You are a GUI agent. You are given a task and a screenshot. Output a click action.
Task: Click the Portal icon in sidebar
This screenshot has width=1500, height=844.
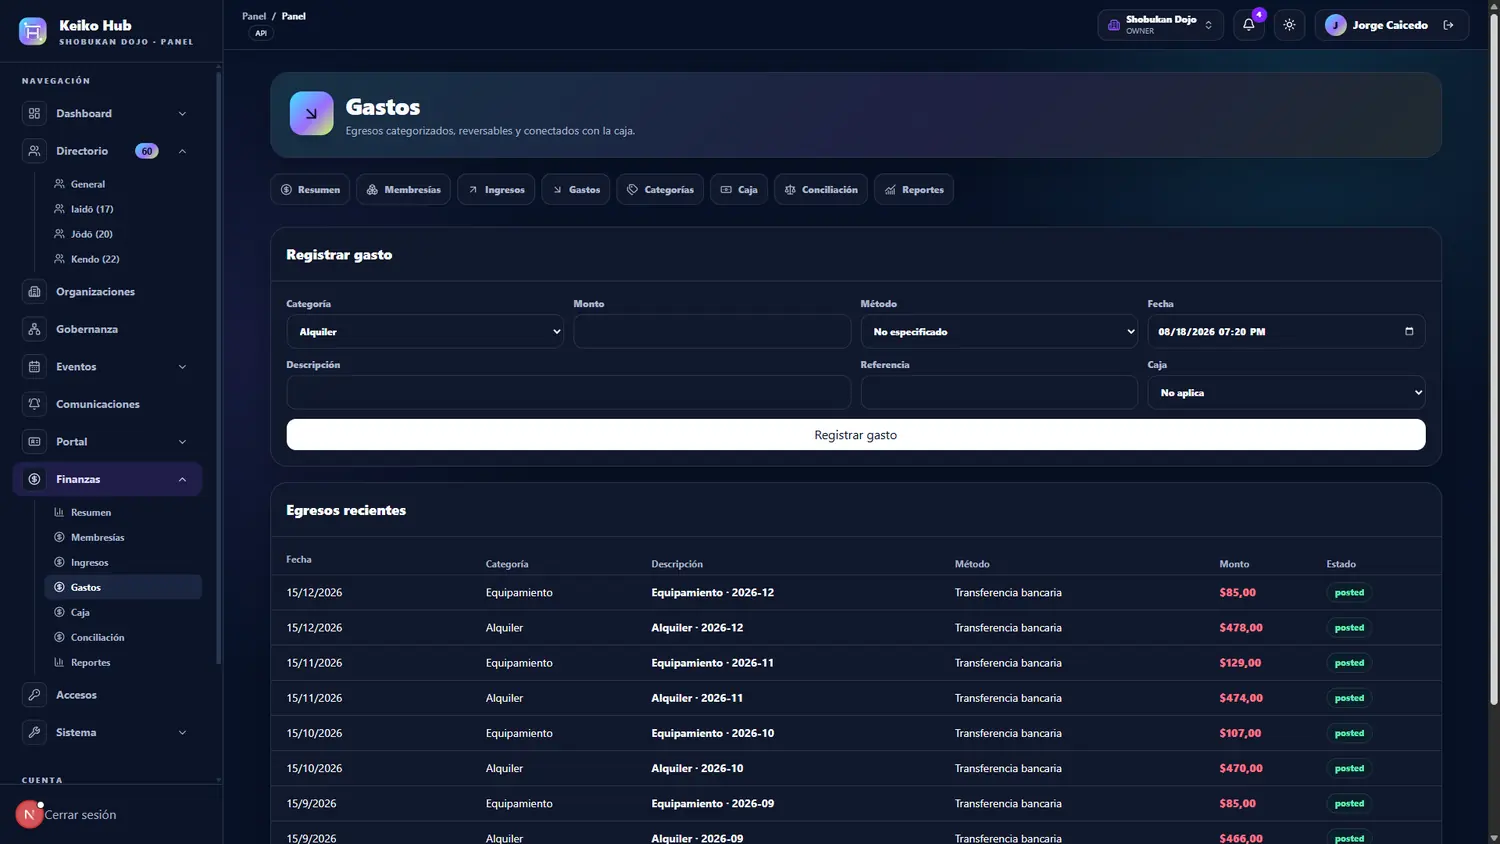[35, 442]
